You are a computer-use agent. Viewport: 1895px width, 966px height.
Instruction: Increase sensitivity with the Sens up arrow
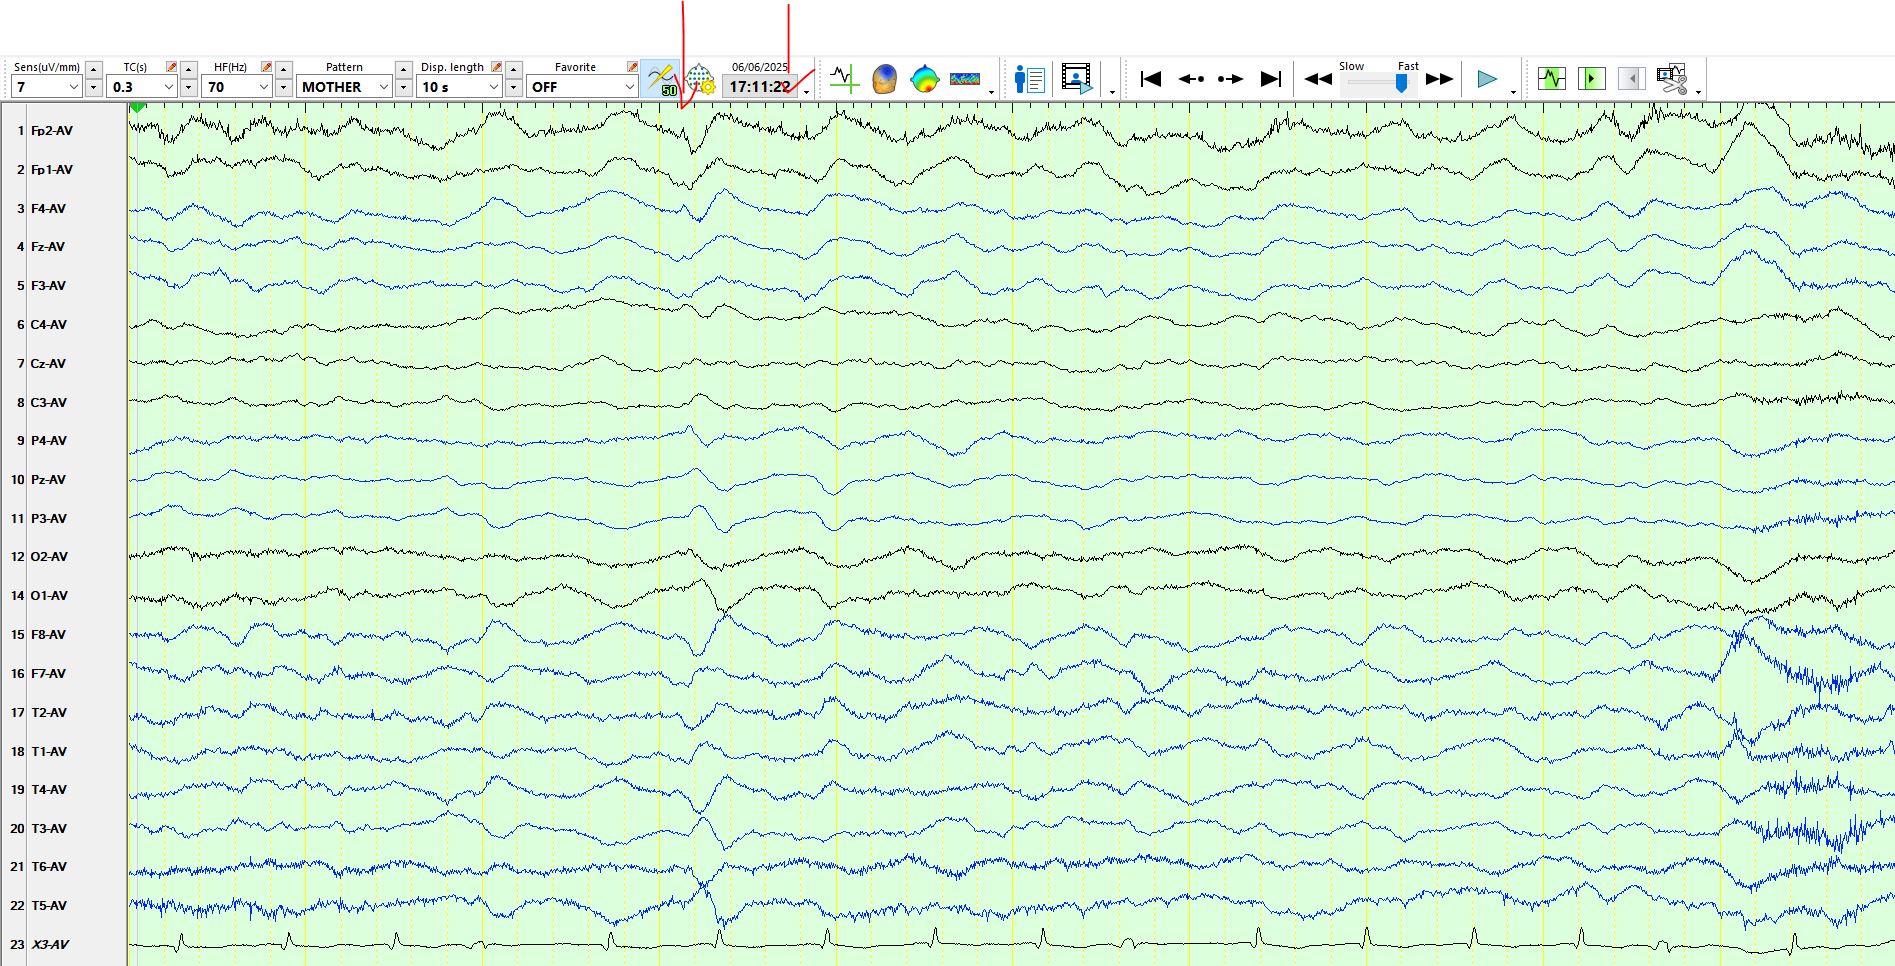94,68
